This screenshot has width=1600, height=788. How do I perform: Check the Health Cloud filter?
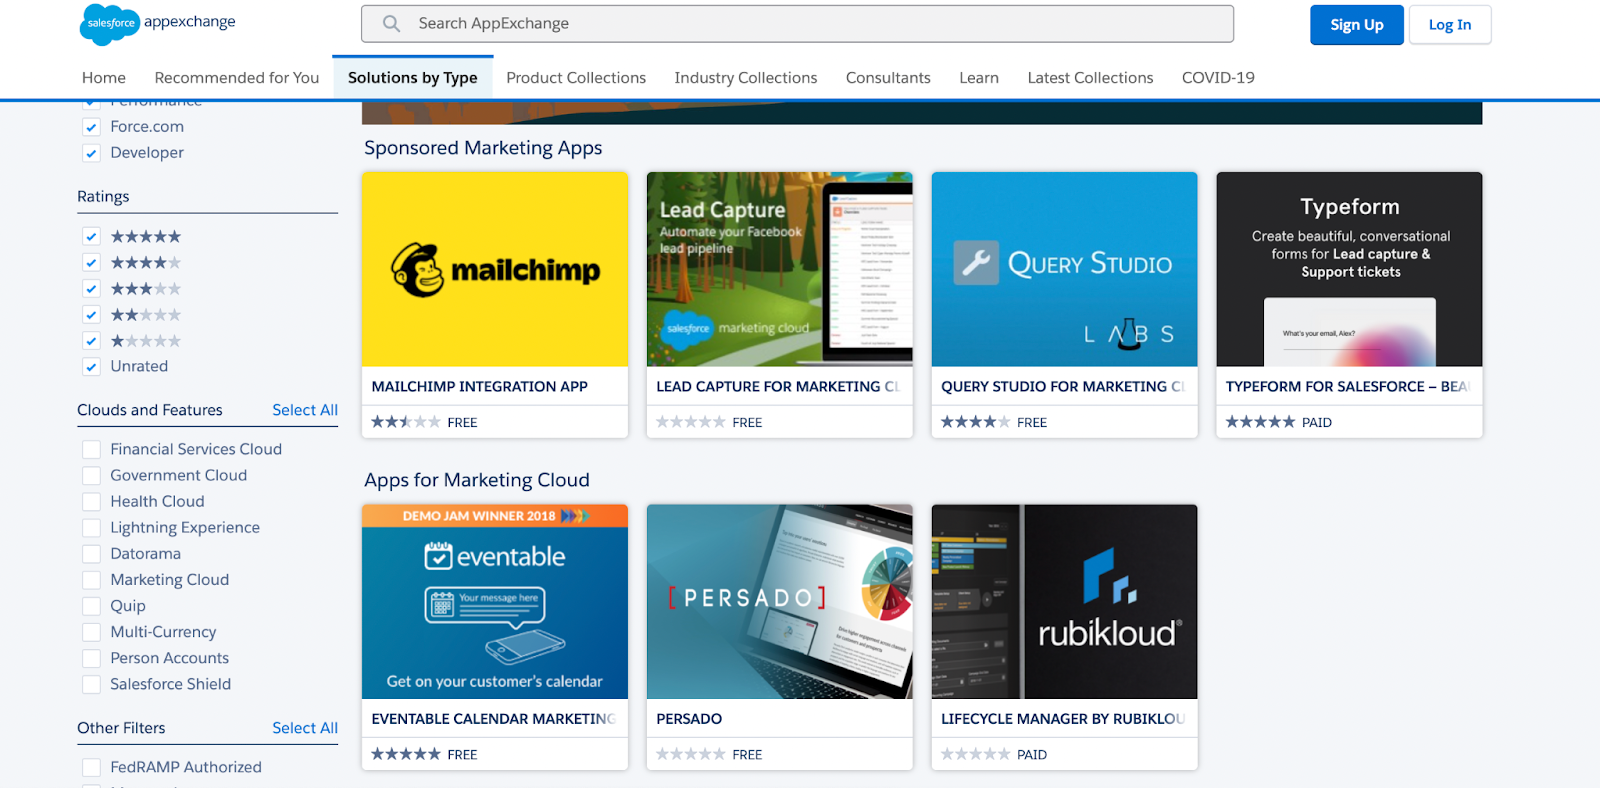pyautogui.click(x=91, y=502)
